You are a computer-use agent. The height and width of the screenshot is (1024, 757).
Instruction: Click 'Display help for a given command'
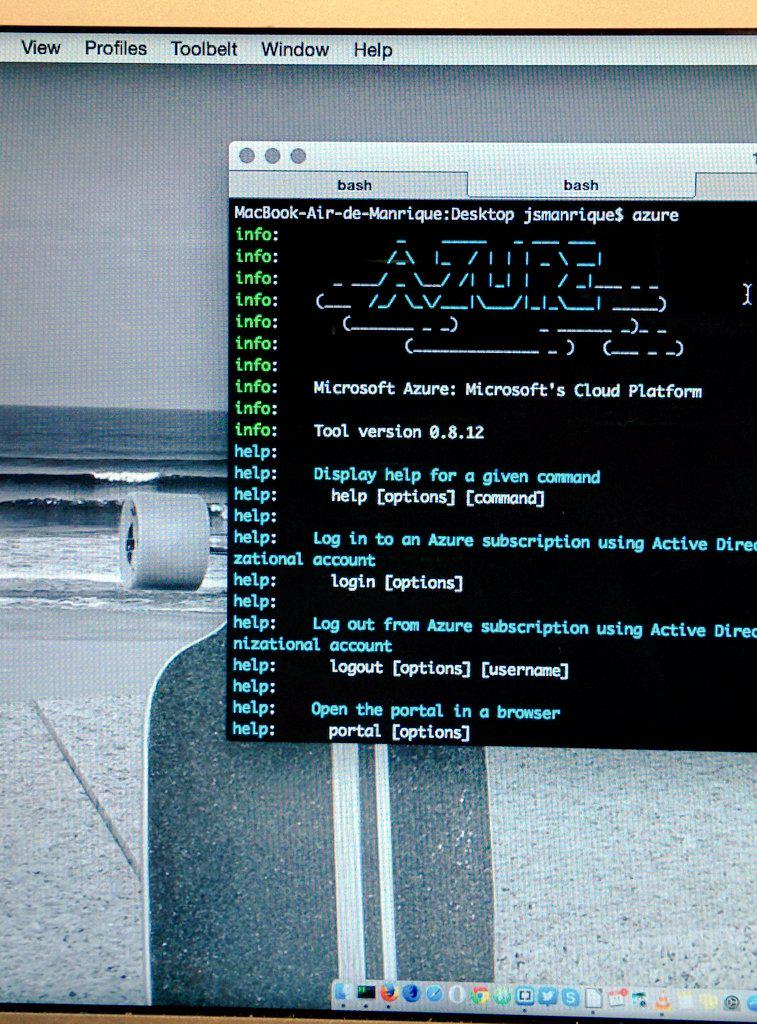point(456,475)
